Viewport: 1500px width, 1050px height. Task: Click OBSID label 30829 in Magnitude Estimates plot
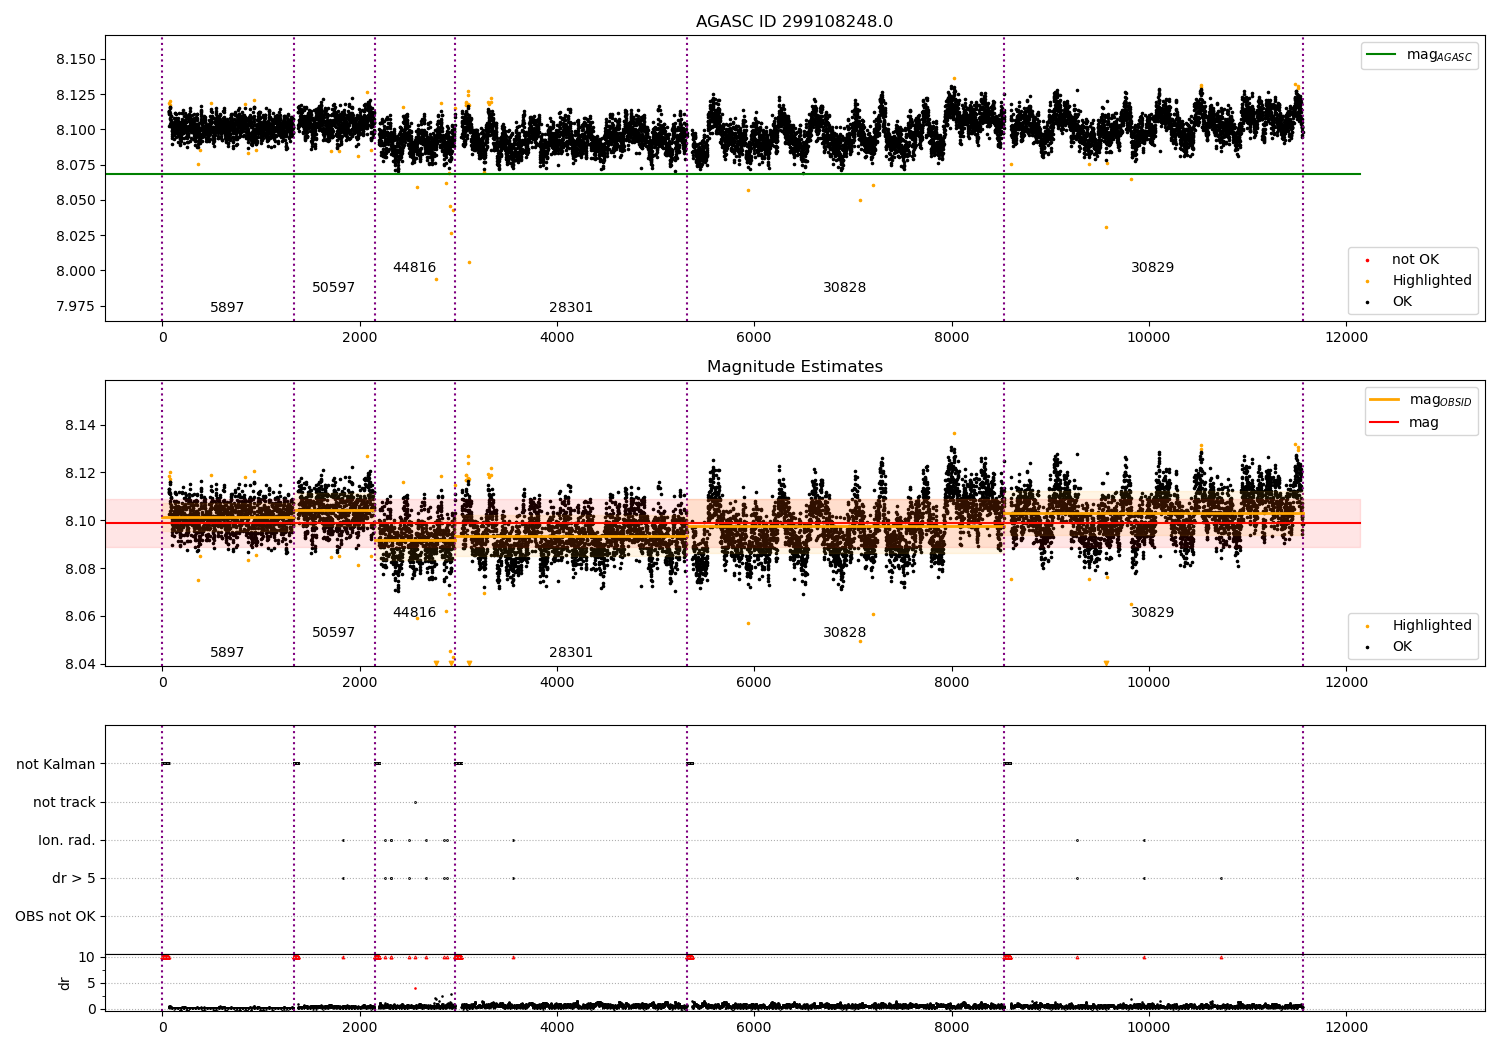tap(1152, 613)
